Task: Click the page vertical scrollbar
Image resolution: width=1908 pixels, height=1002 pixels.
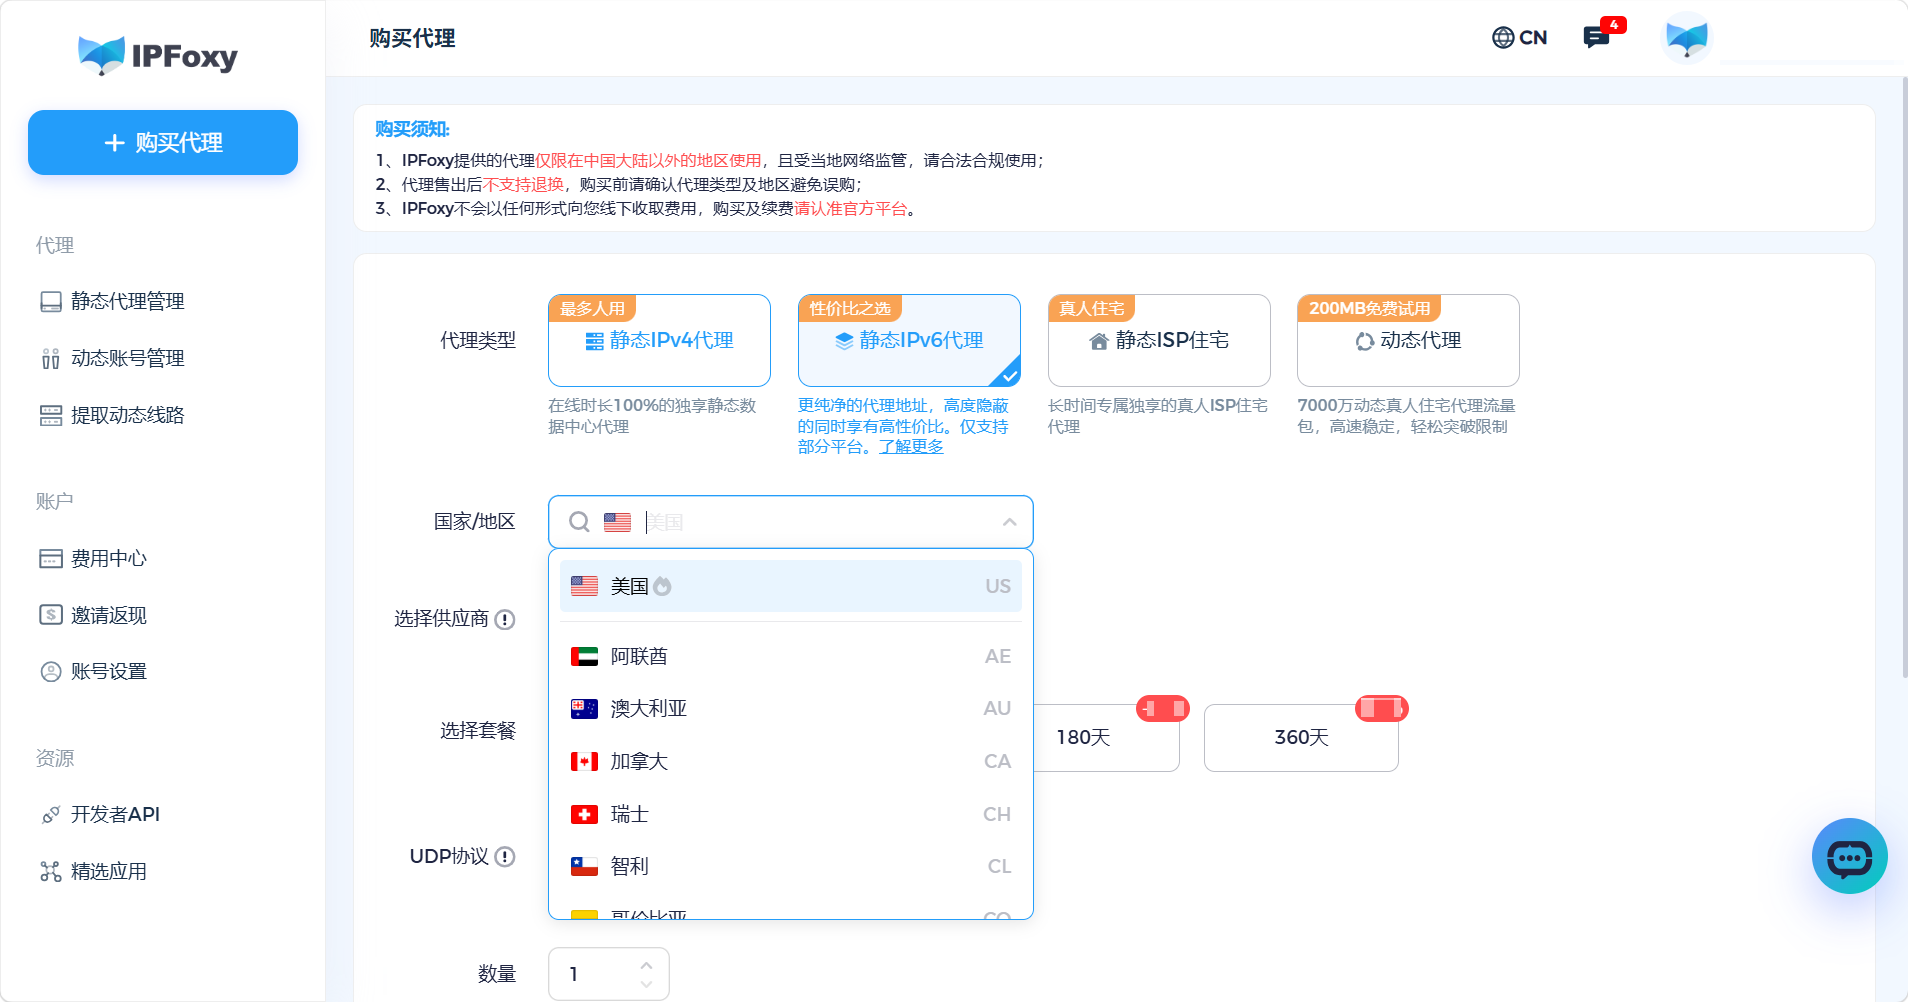Action: (x=1903, y=378)
